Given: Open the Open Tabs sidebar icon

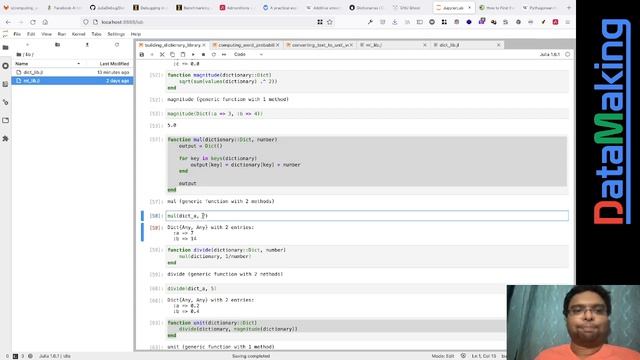Looking at the screenshot, I should [x=5, y=120].
